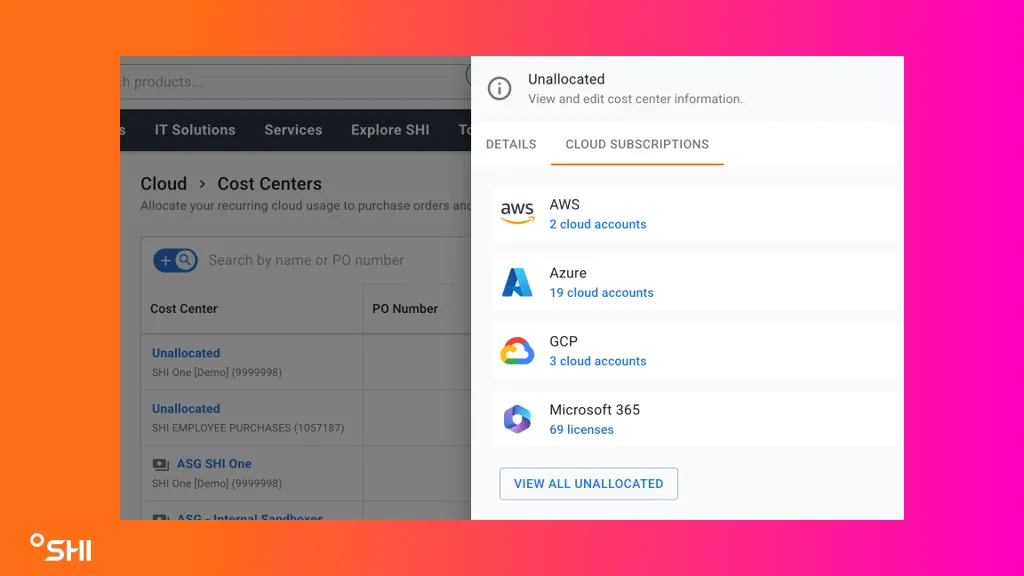The image size is (1024, 576).
Task: Click the search products field
Action: (x=294, y=82)
